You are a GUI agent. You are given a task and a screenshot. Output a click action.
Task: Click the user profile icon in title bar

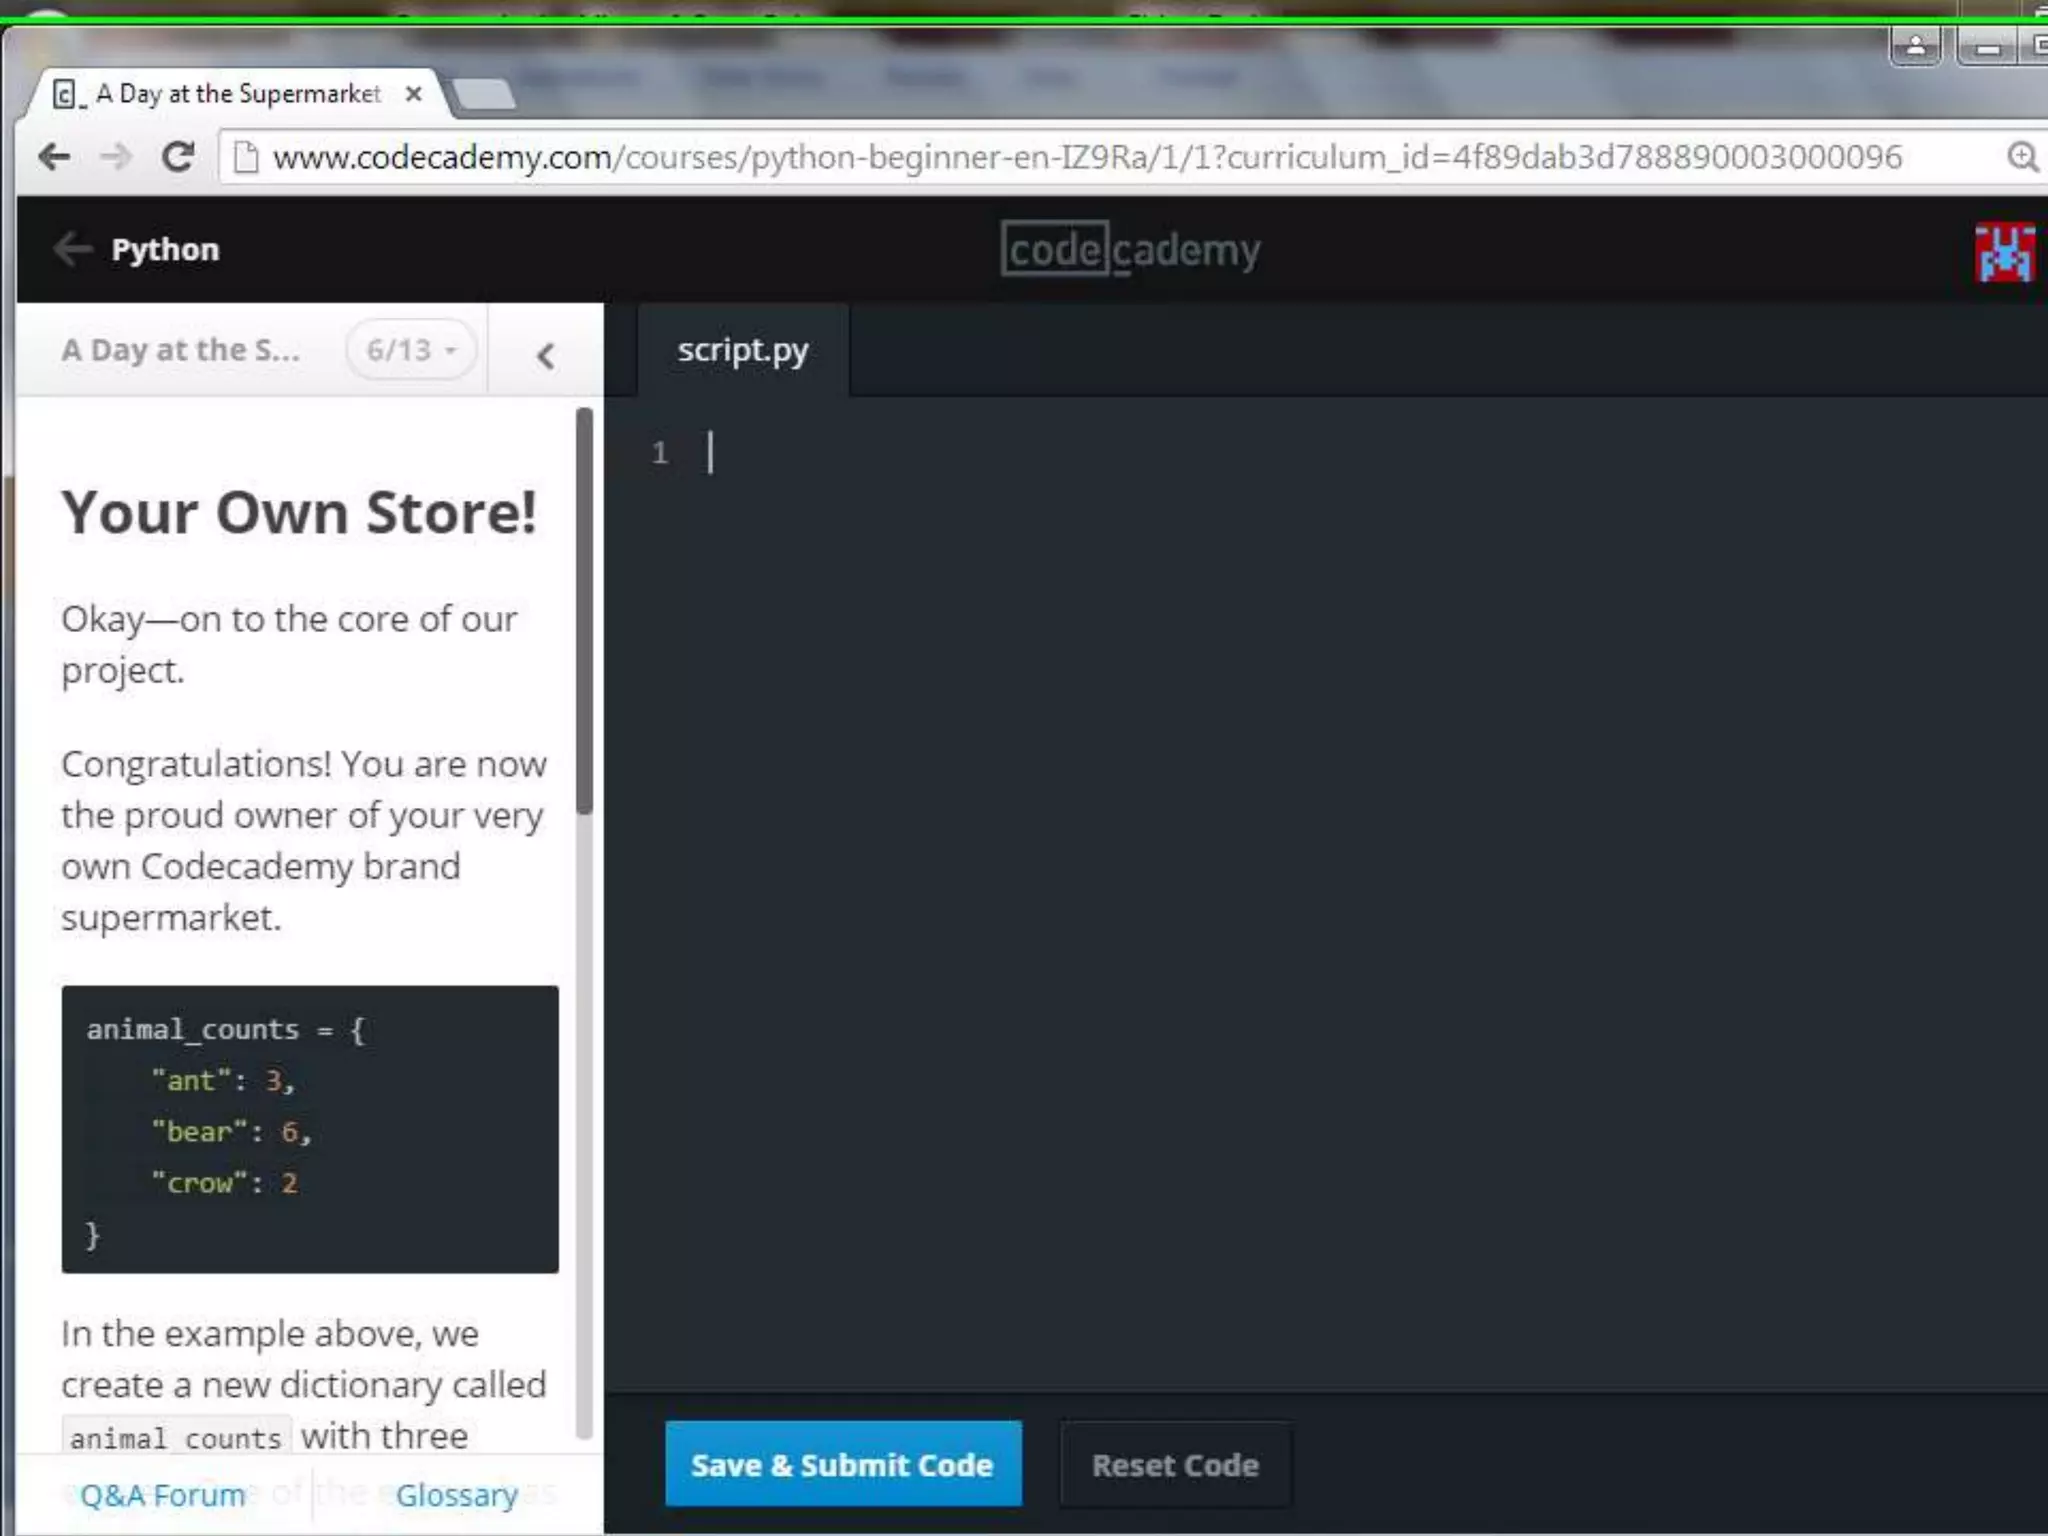[1915, 46]
